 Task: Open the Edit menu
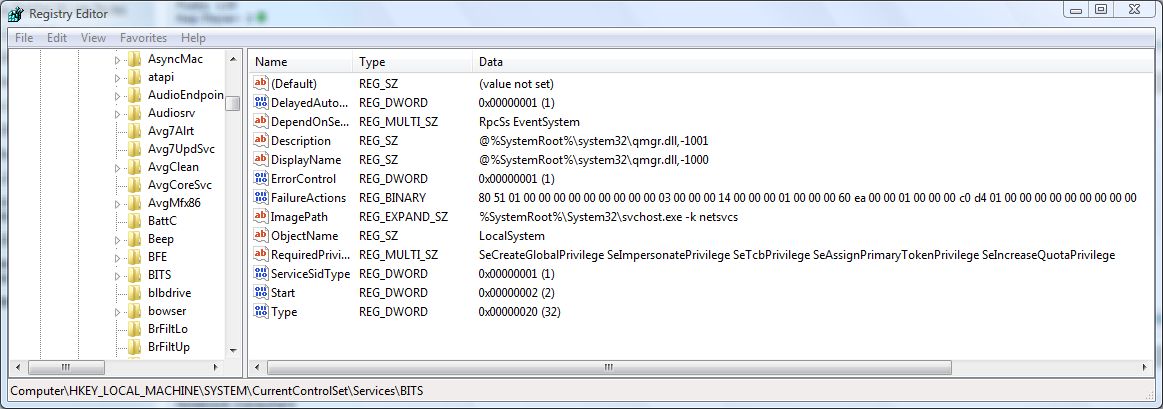coord(57,38)
